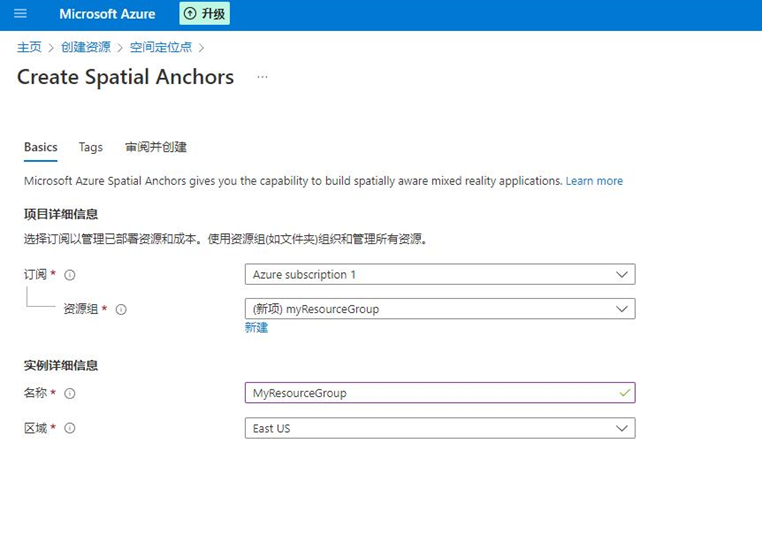
Task: Click the 新建 link under resource group
Action: 256,328
